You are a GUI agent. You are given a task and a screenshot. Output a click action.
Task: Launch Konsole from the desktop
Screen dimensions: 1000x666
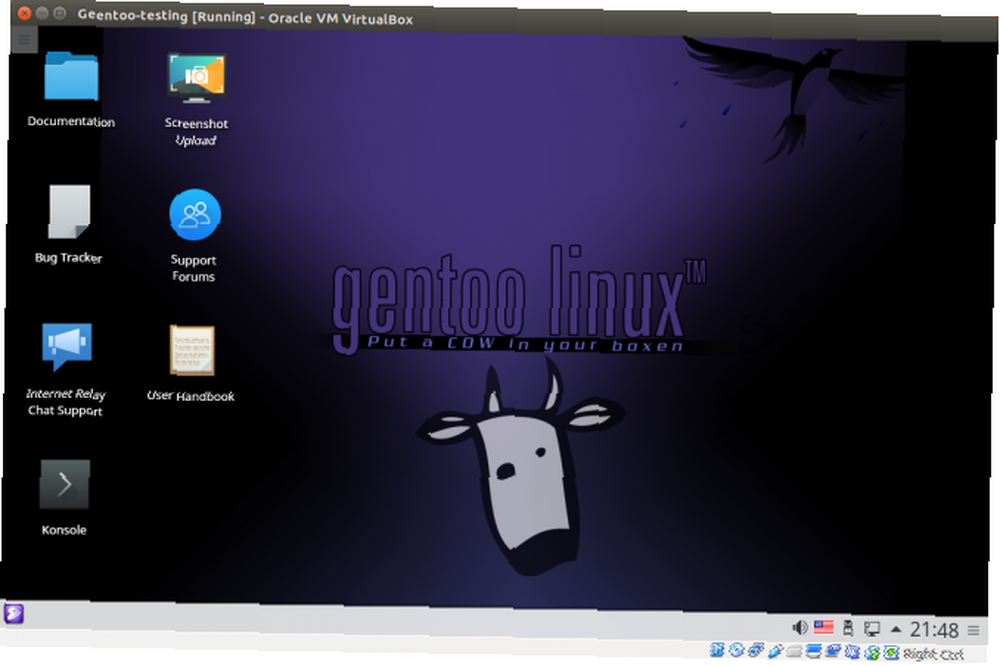64,484
